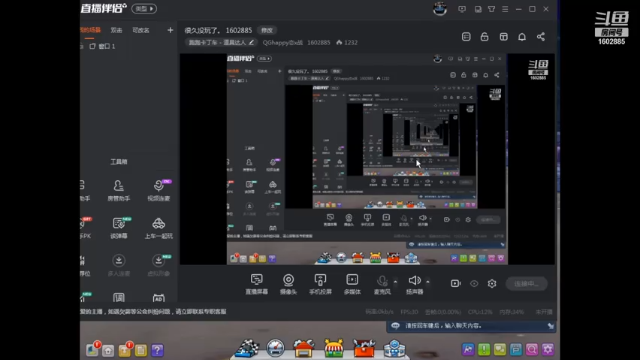640x360 pixels.
Task: Open the red toolbox dock icon
Action: [x=364, y=349]
